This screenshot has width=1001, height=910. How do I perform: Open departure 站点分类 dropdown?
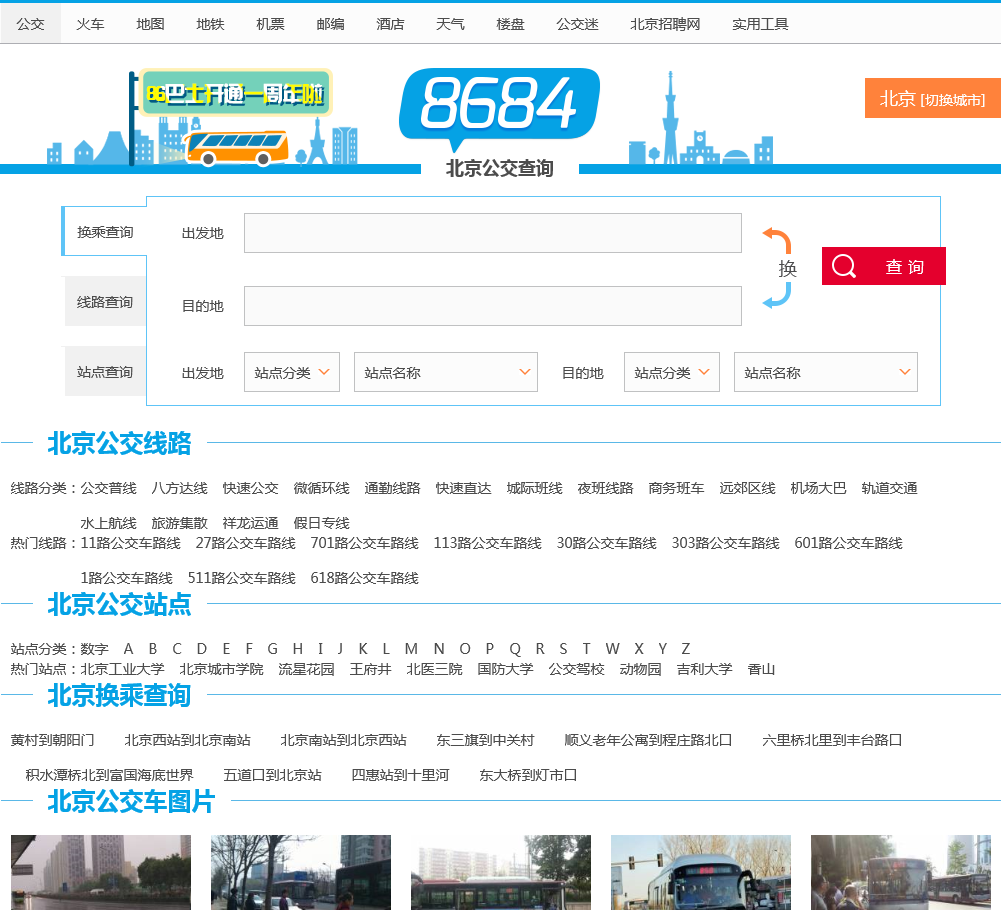[x=292, y=372]
